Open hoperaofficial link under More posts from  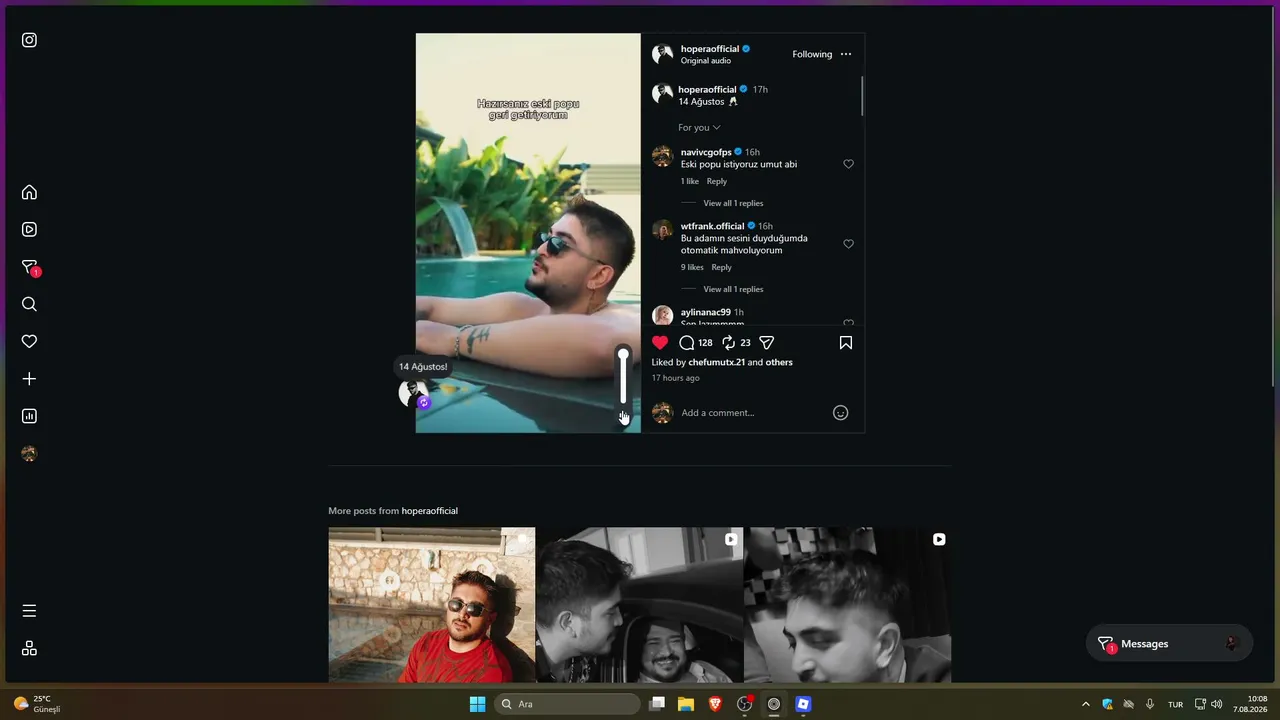point(430,511)
